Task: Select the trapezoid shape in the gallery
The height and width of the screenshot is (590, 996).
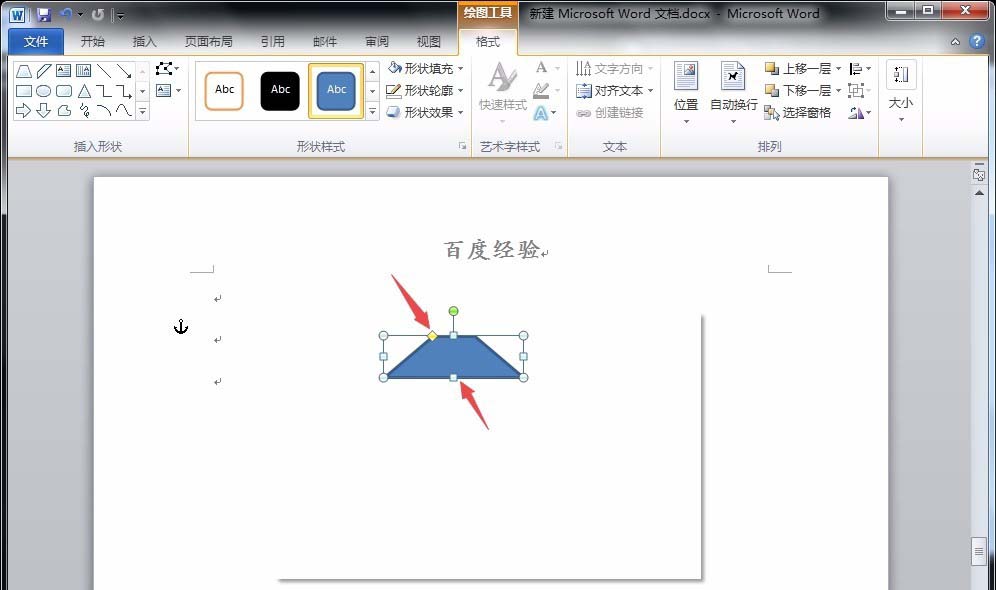Action: [24, 70]
